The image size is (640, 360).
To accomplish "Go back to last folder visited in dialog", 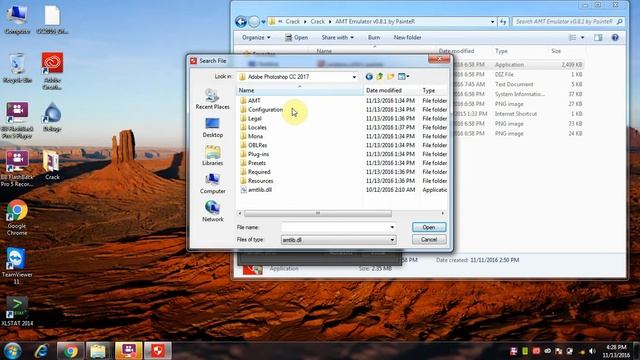I will 369,77.
